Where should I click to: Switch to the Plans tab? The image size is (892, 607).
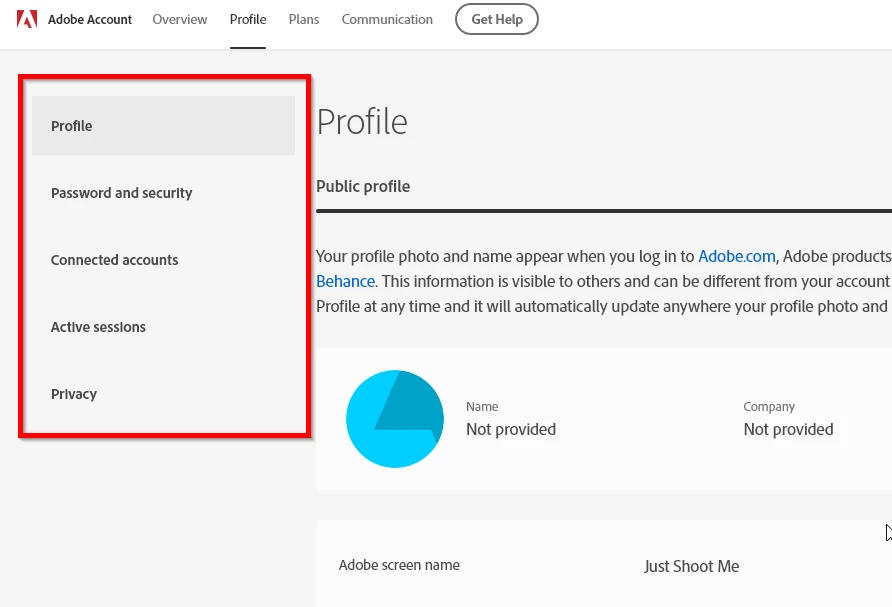pos(304,19)
